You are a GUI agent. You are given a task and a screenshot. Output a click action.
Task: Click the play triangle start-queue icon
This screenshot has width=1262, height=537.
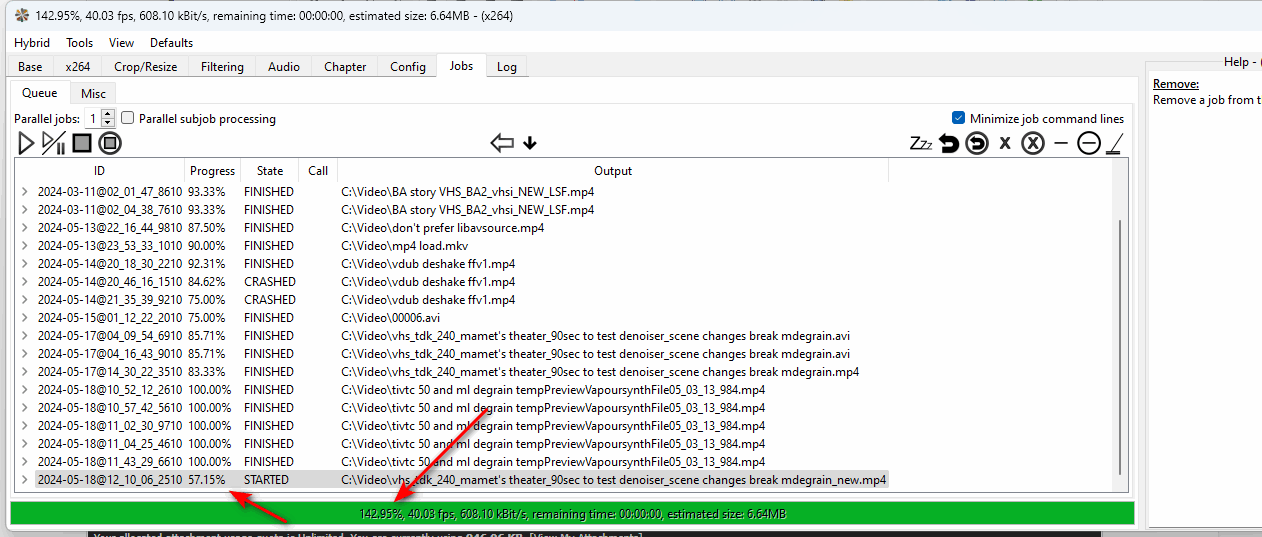point(26,143)
